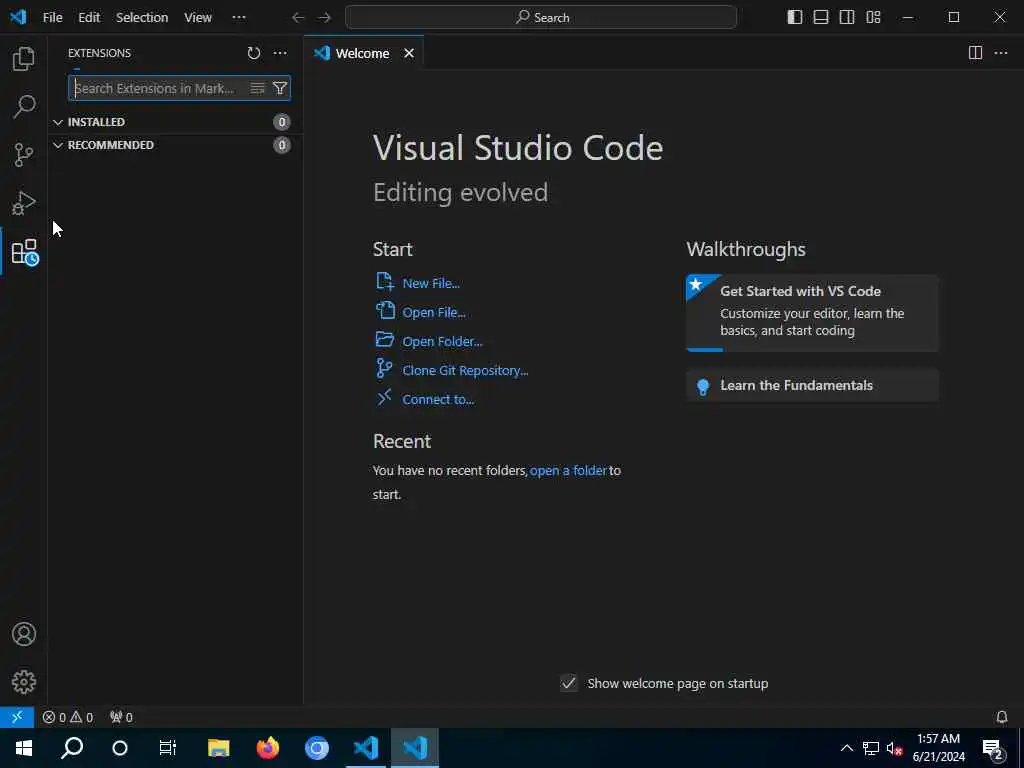The width and height of the screenshot is (1024, 768).
Task: Open the Customize Layout icon
Action: pyautogui.click(x=873, y=17)
